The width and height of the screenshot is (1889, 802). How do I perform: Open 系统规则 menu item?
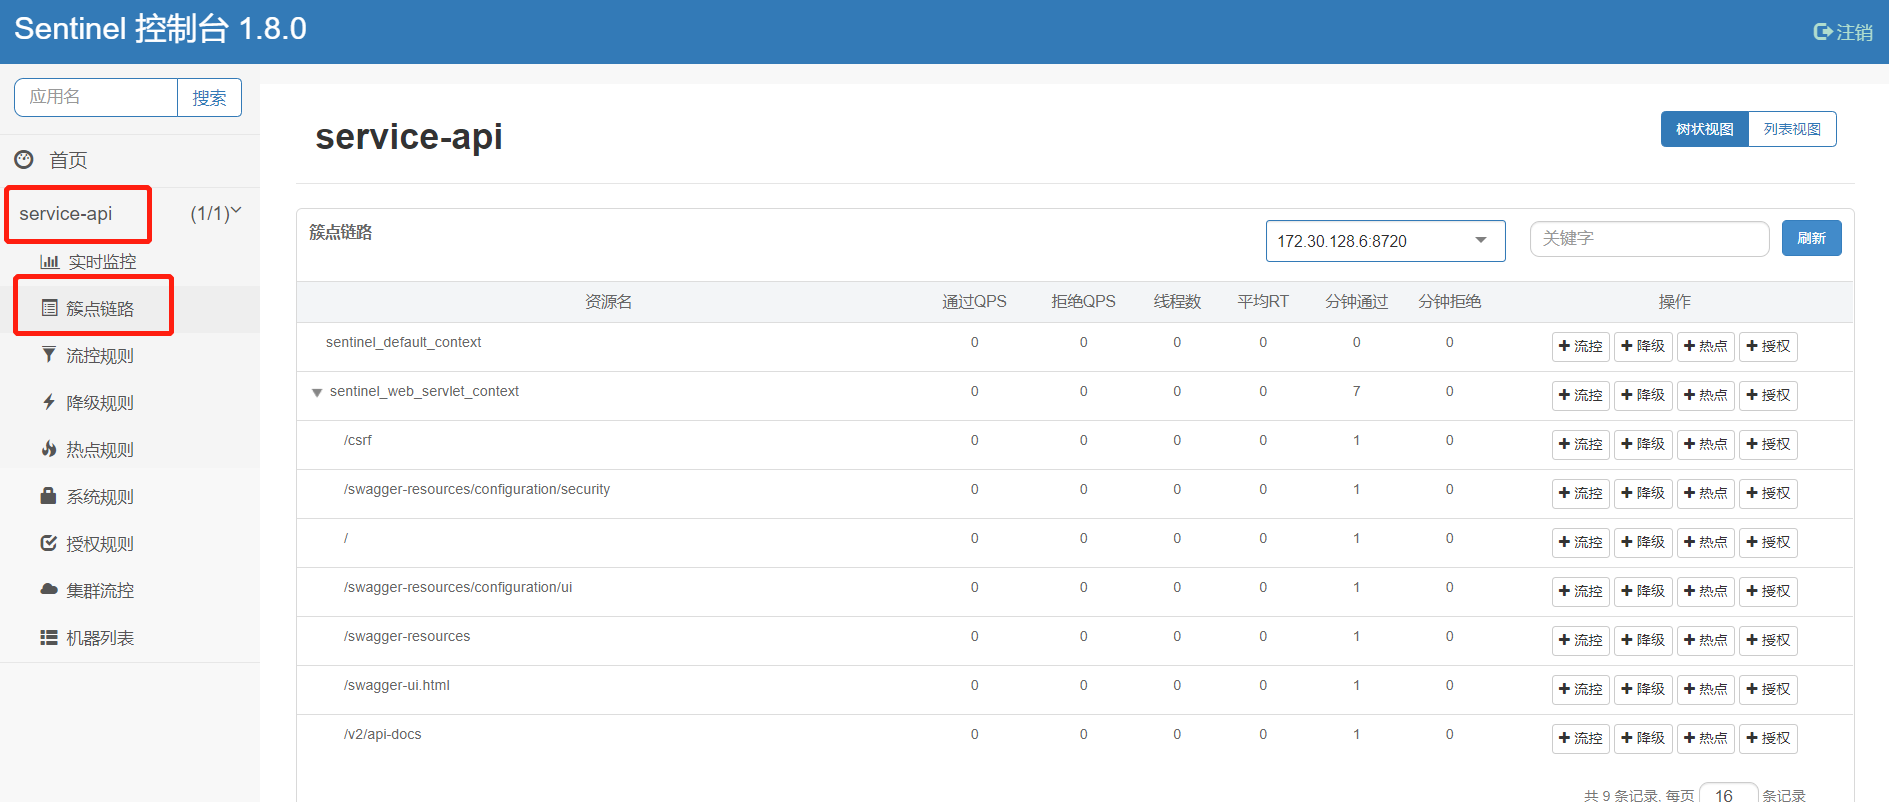pos(100,497)
